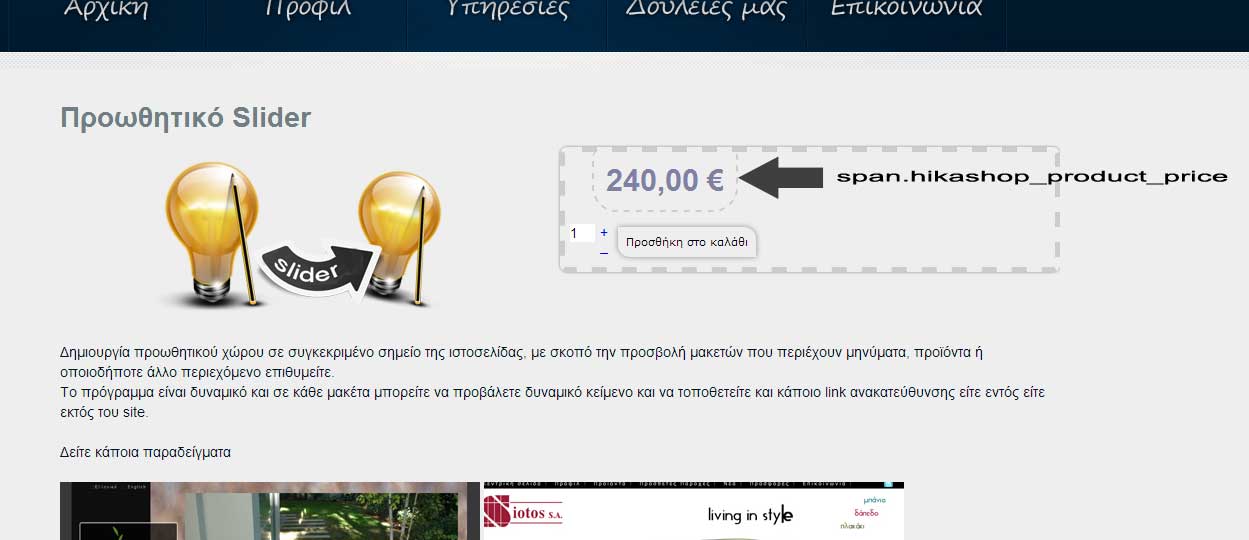Go to the Προφίλ menu item
The image size is (1249, 540).
(x=306, y=10)
